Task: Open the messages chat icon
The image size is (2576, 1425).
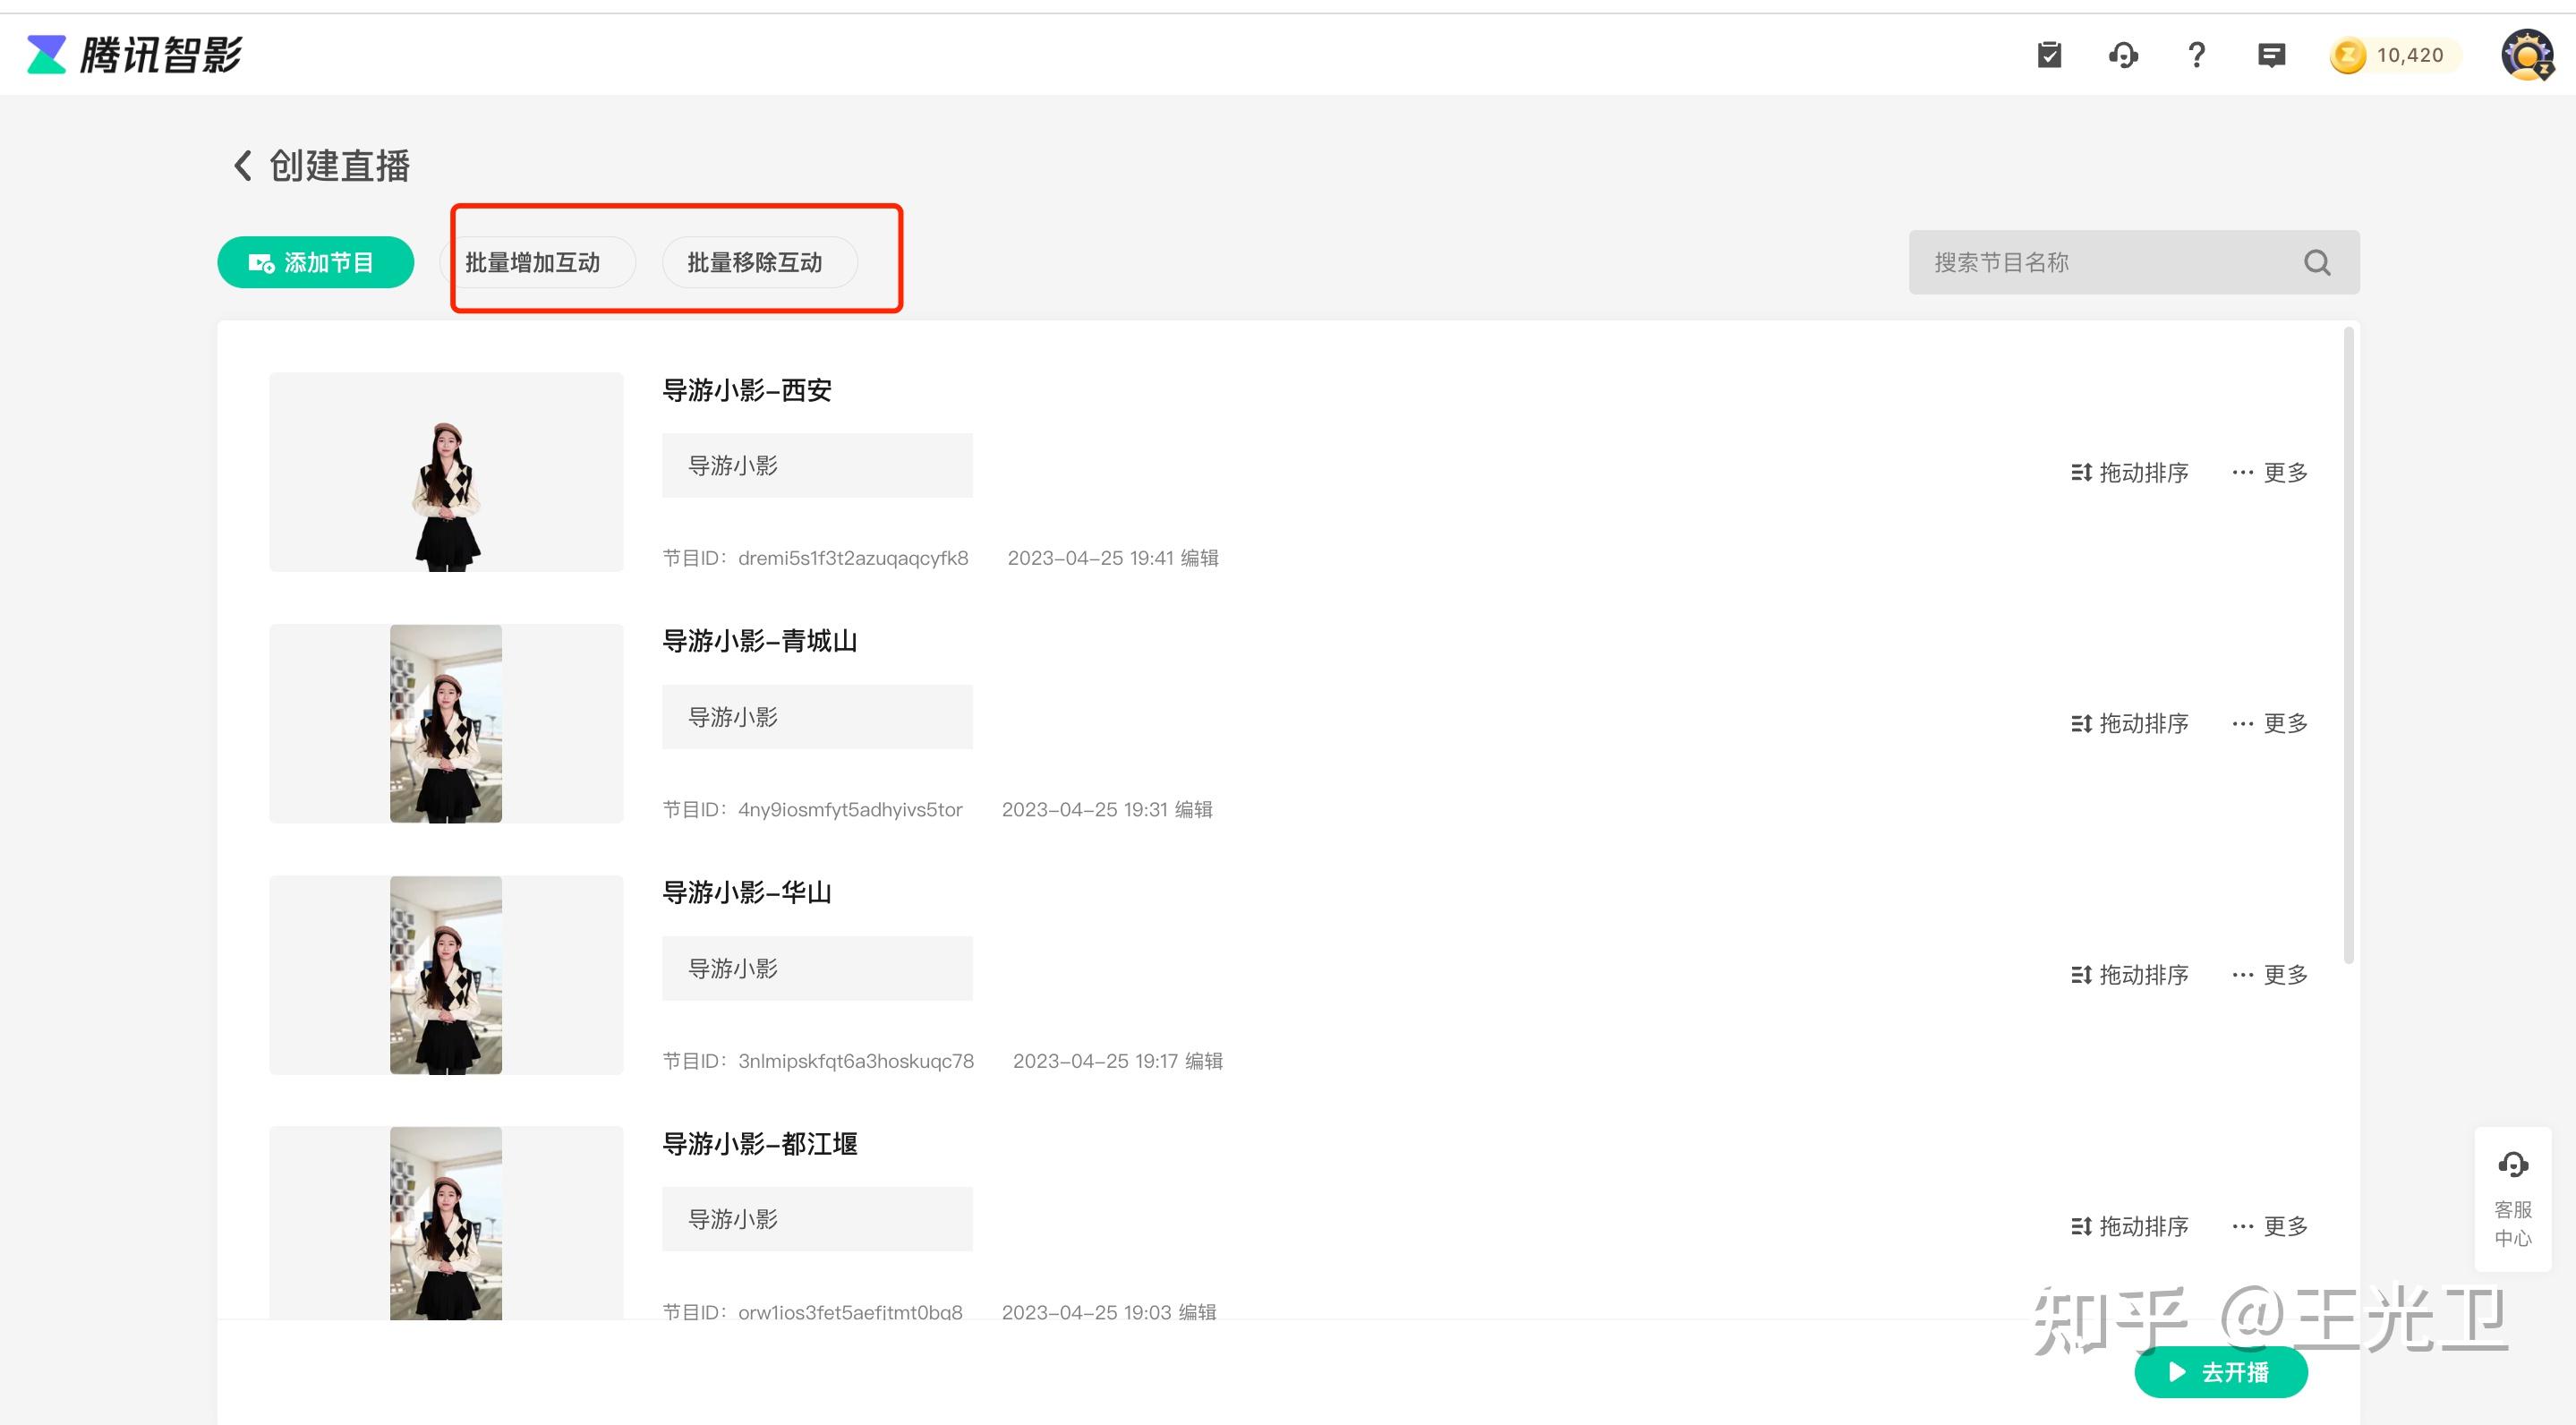Action: coord(2271,55)
